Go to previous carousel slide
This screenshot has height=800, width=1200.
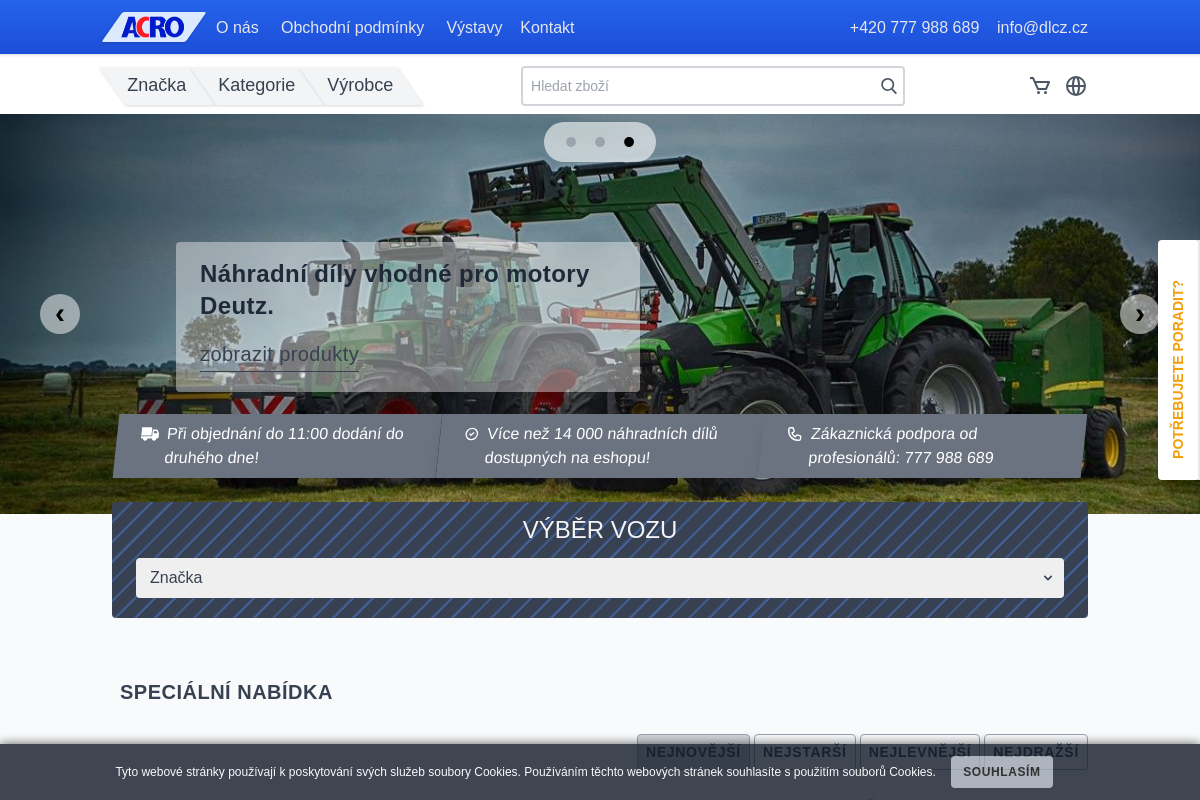pos(60,314)
